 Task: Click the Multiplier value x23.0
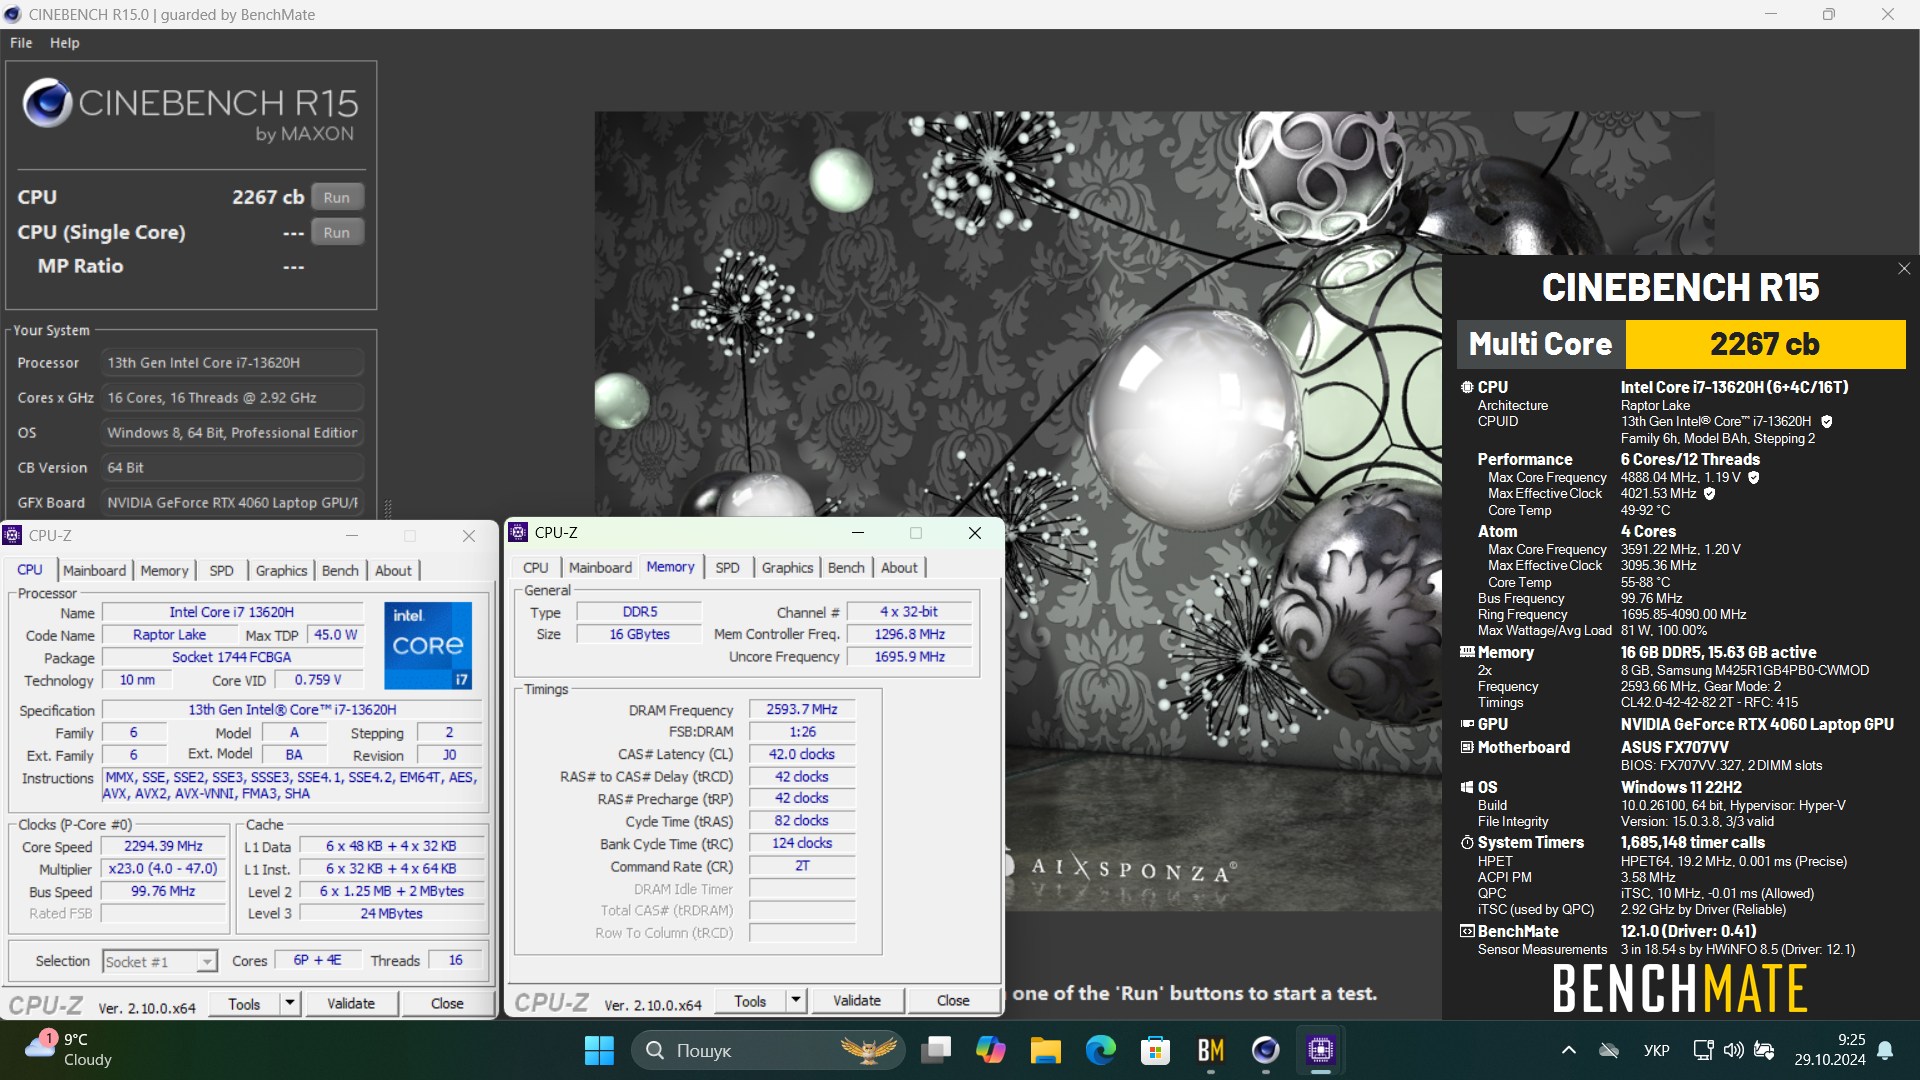pos(164,869)
